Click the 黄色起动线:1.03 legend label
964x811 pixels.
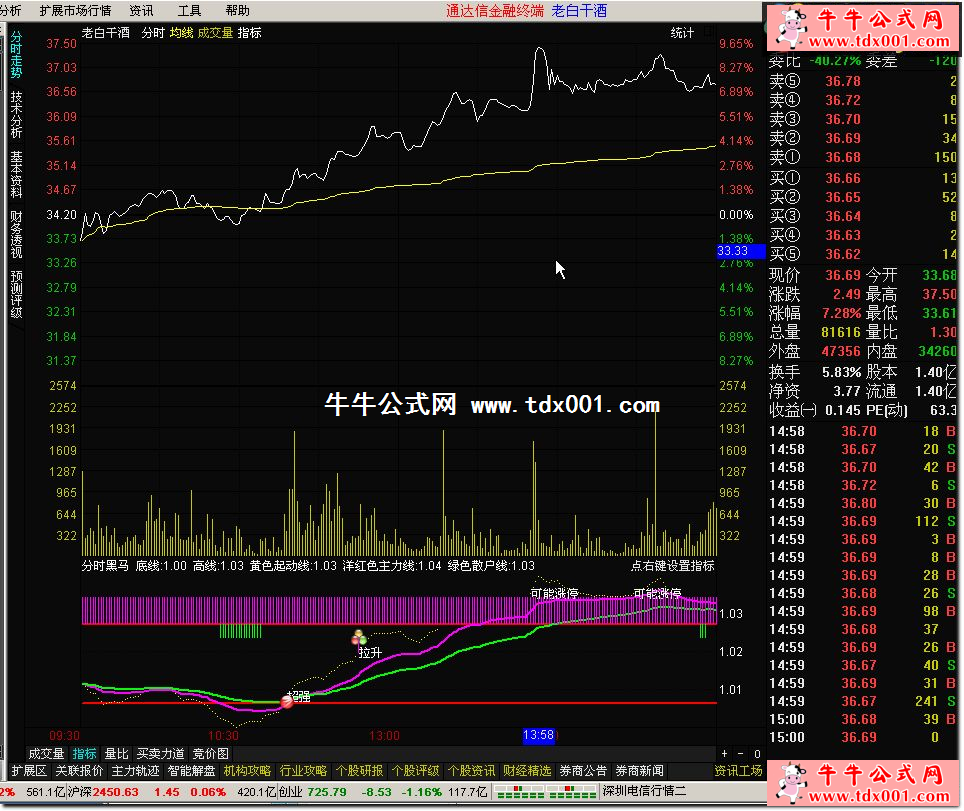coord(293,566)
